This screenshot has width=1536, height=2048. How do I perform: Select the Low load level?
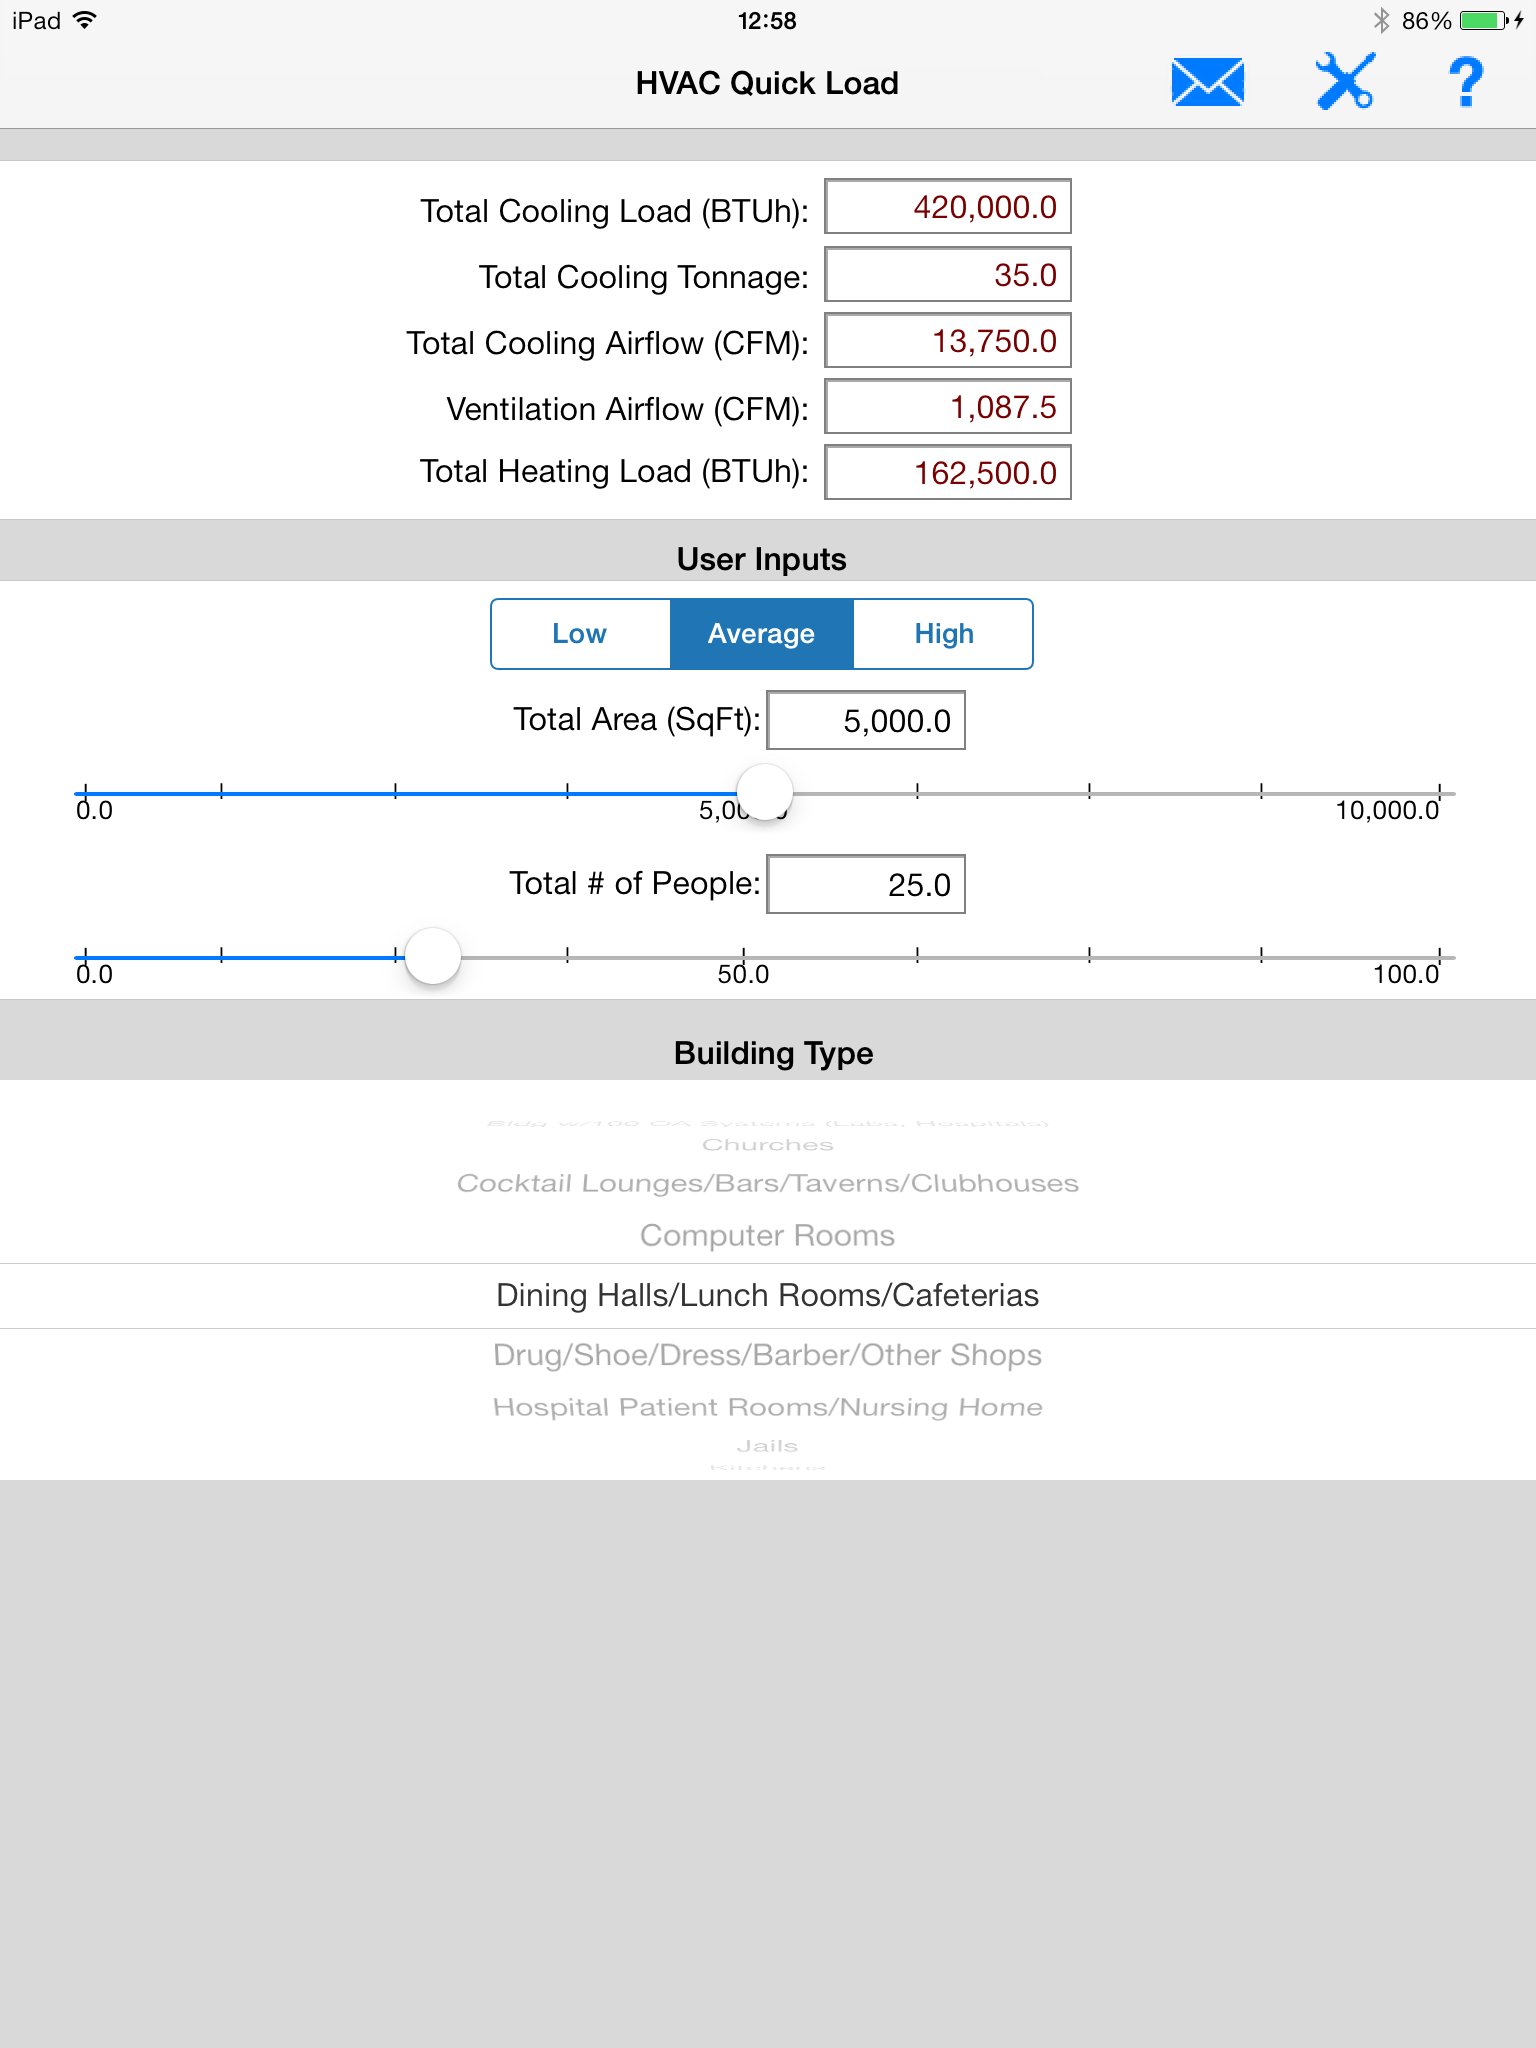tap(580, 633)
